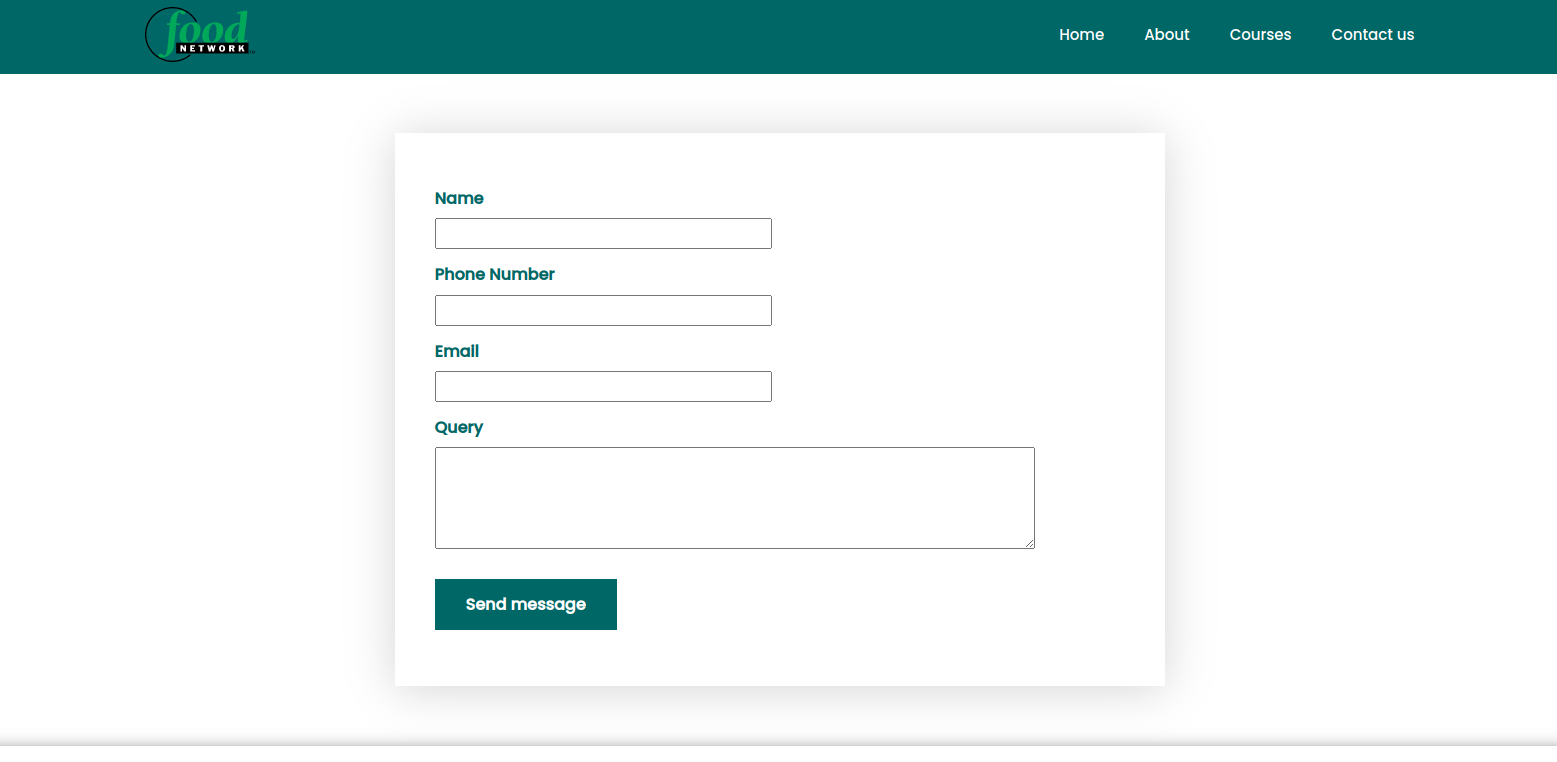The image size is (1557, 762).
Task: Click the Query textarea resize handle
Action: [x=1029, y=544]
